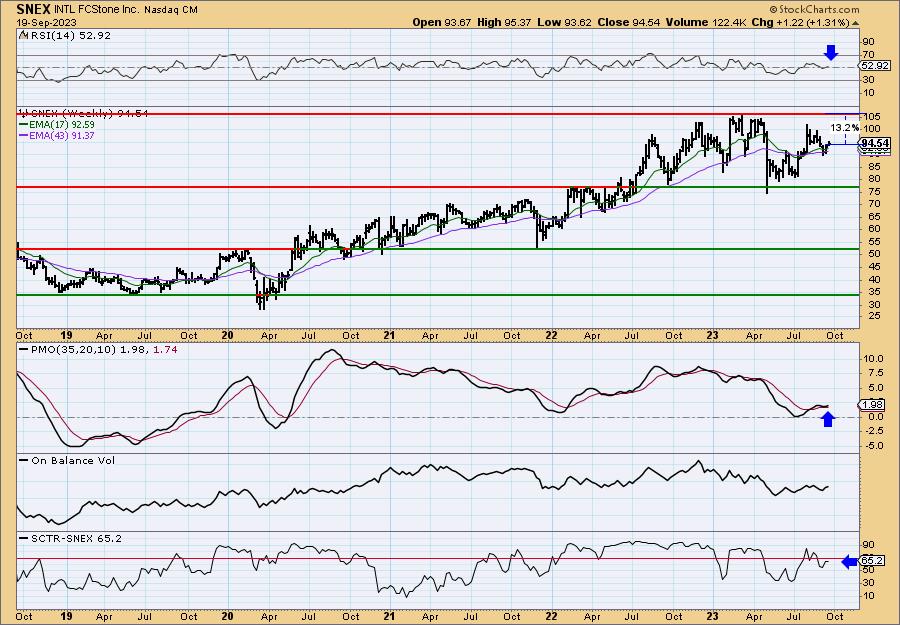Click the price bar icon before SNEX (Weekly)
The width and height of the screenshot is (900, 625).
coord(23,114)
